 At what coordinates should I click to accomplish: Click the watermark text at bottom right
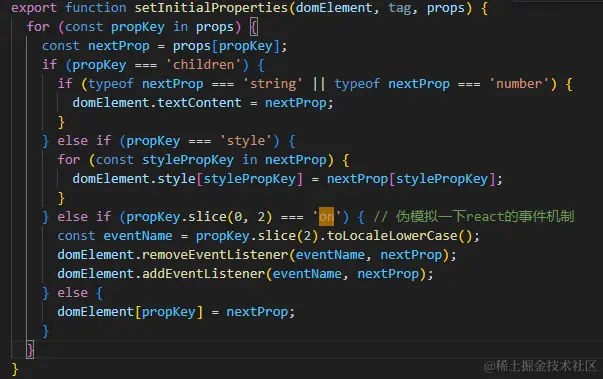coord(540,366)
